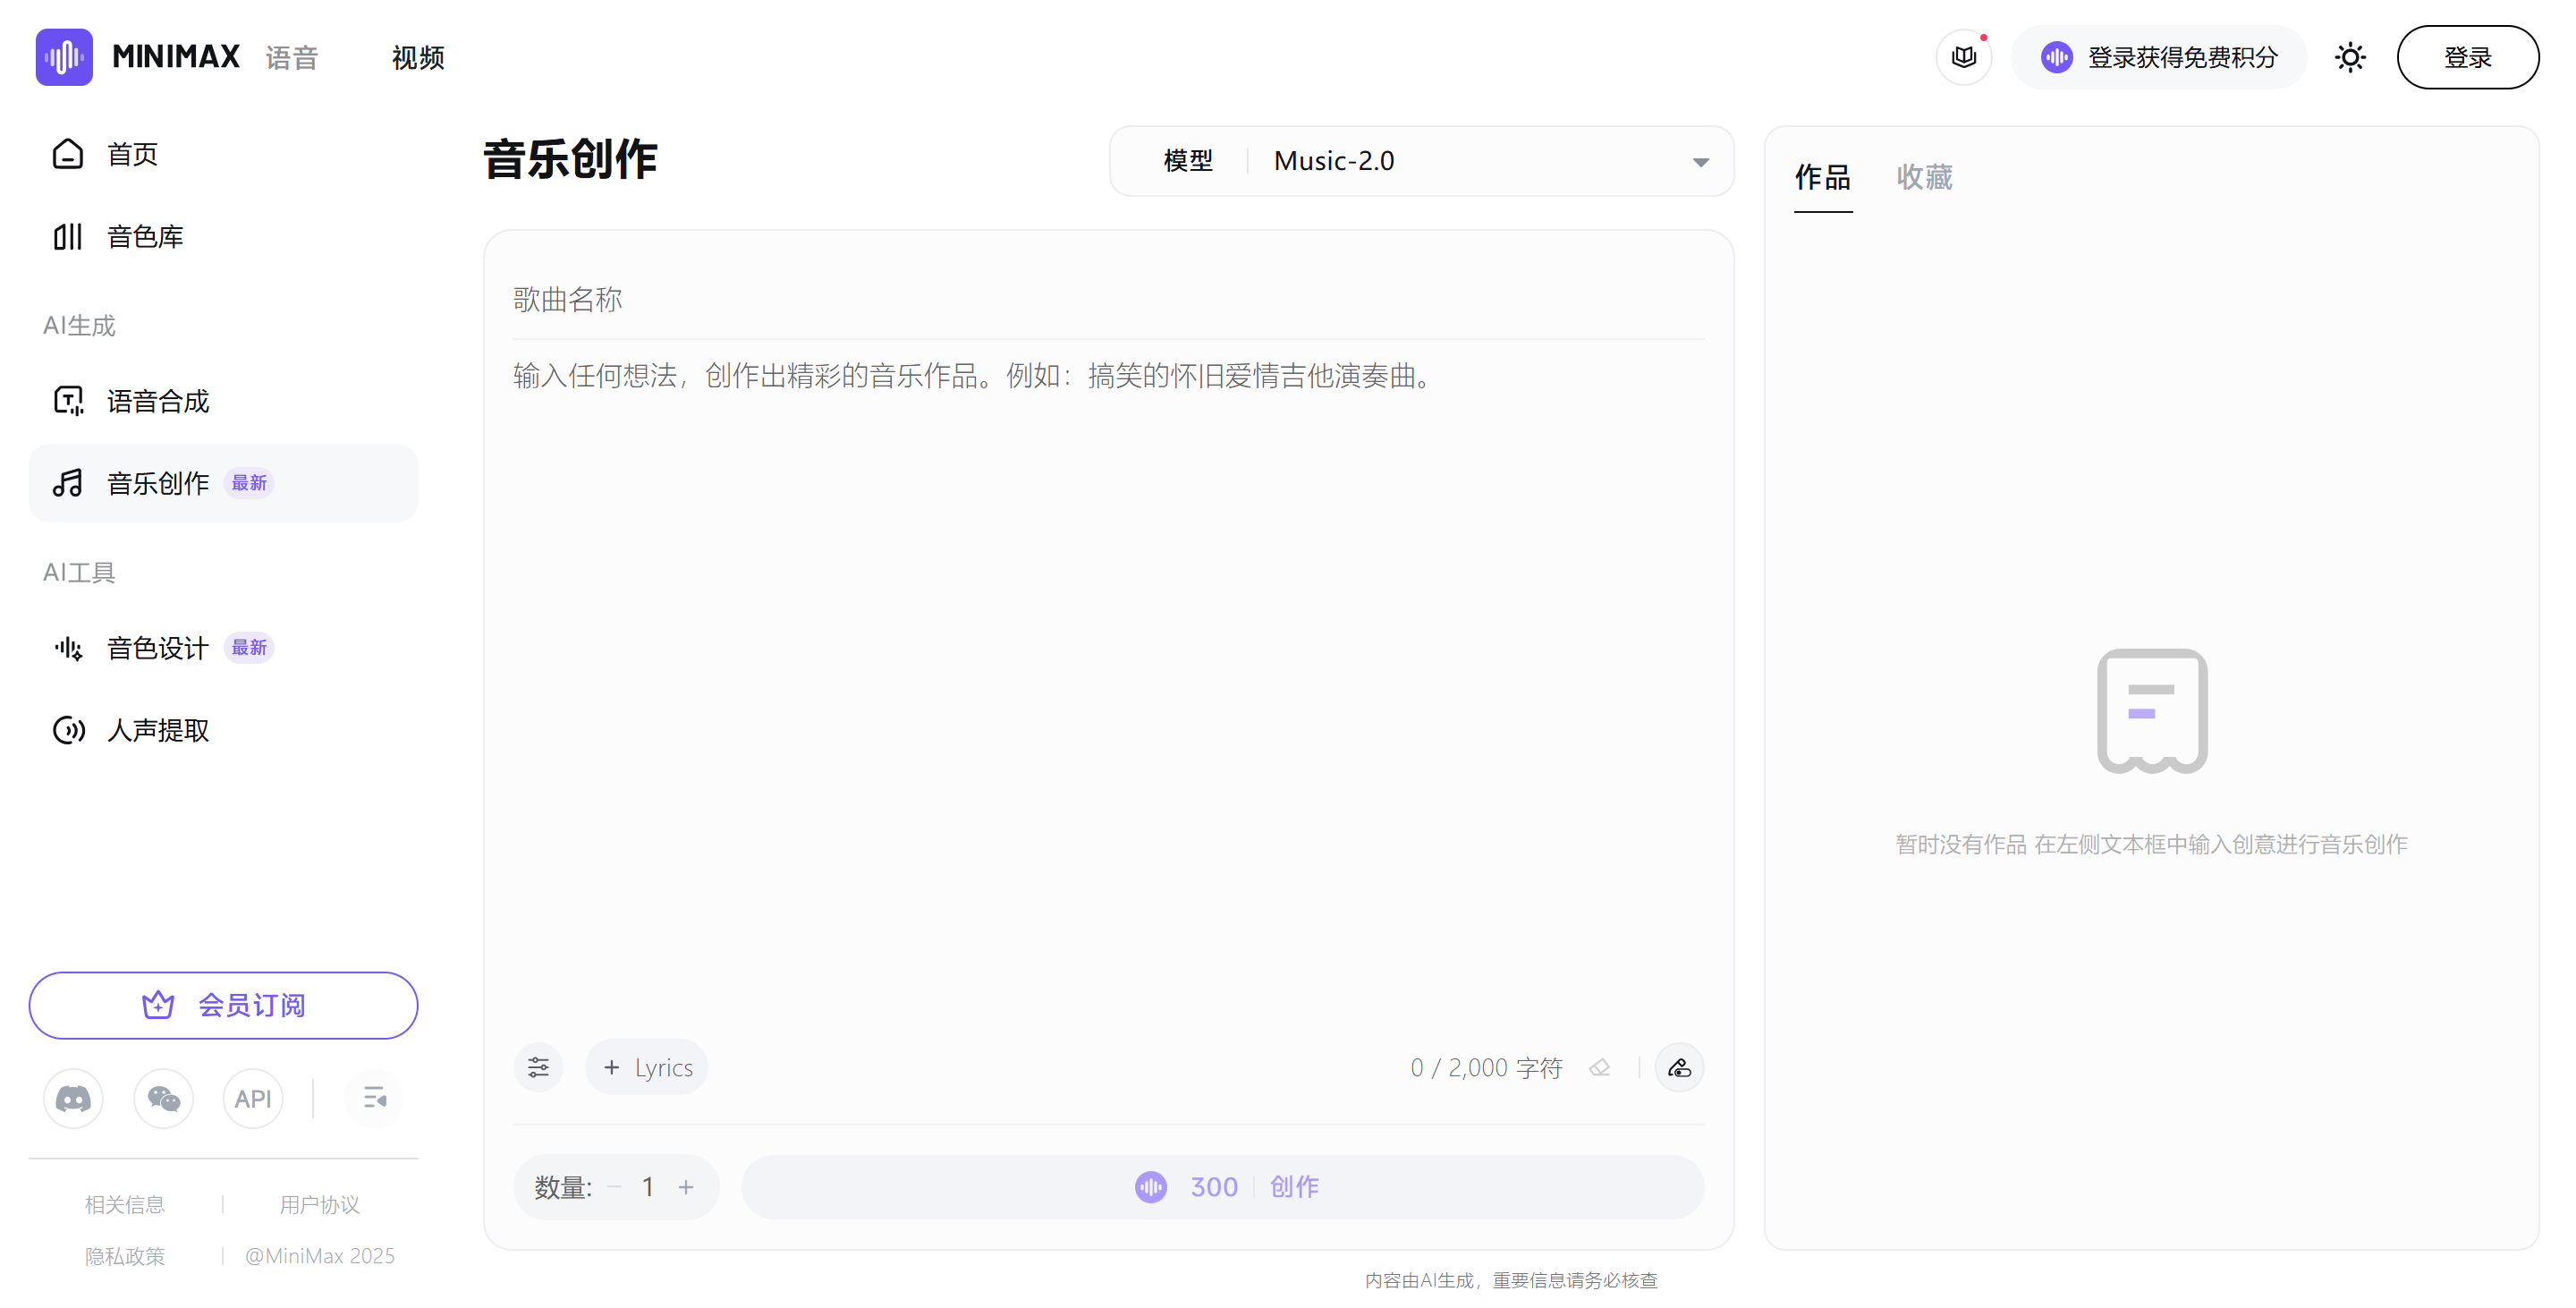Image resolution: width=2576 pixels, height=1308 pixels.
Task: Increase quantity with the plus stepper
Action: (x=686, y=1187)
